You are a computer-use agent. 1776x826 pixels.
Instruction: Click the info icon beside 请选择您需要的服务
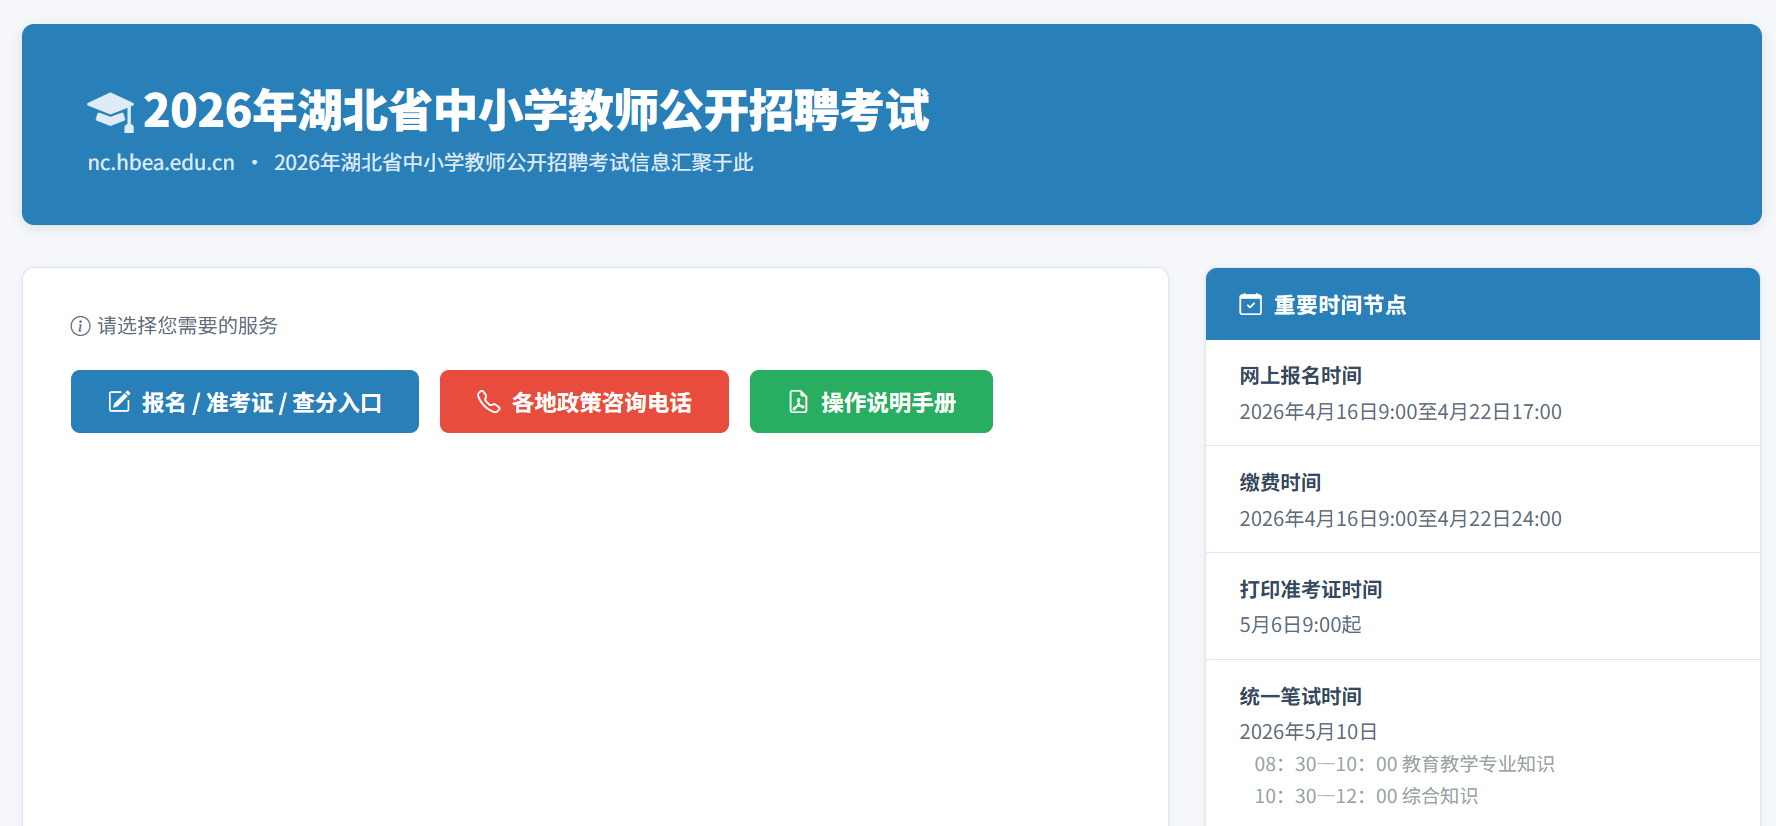click(x=80, y=326)
